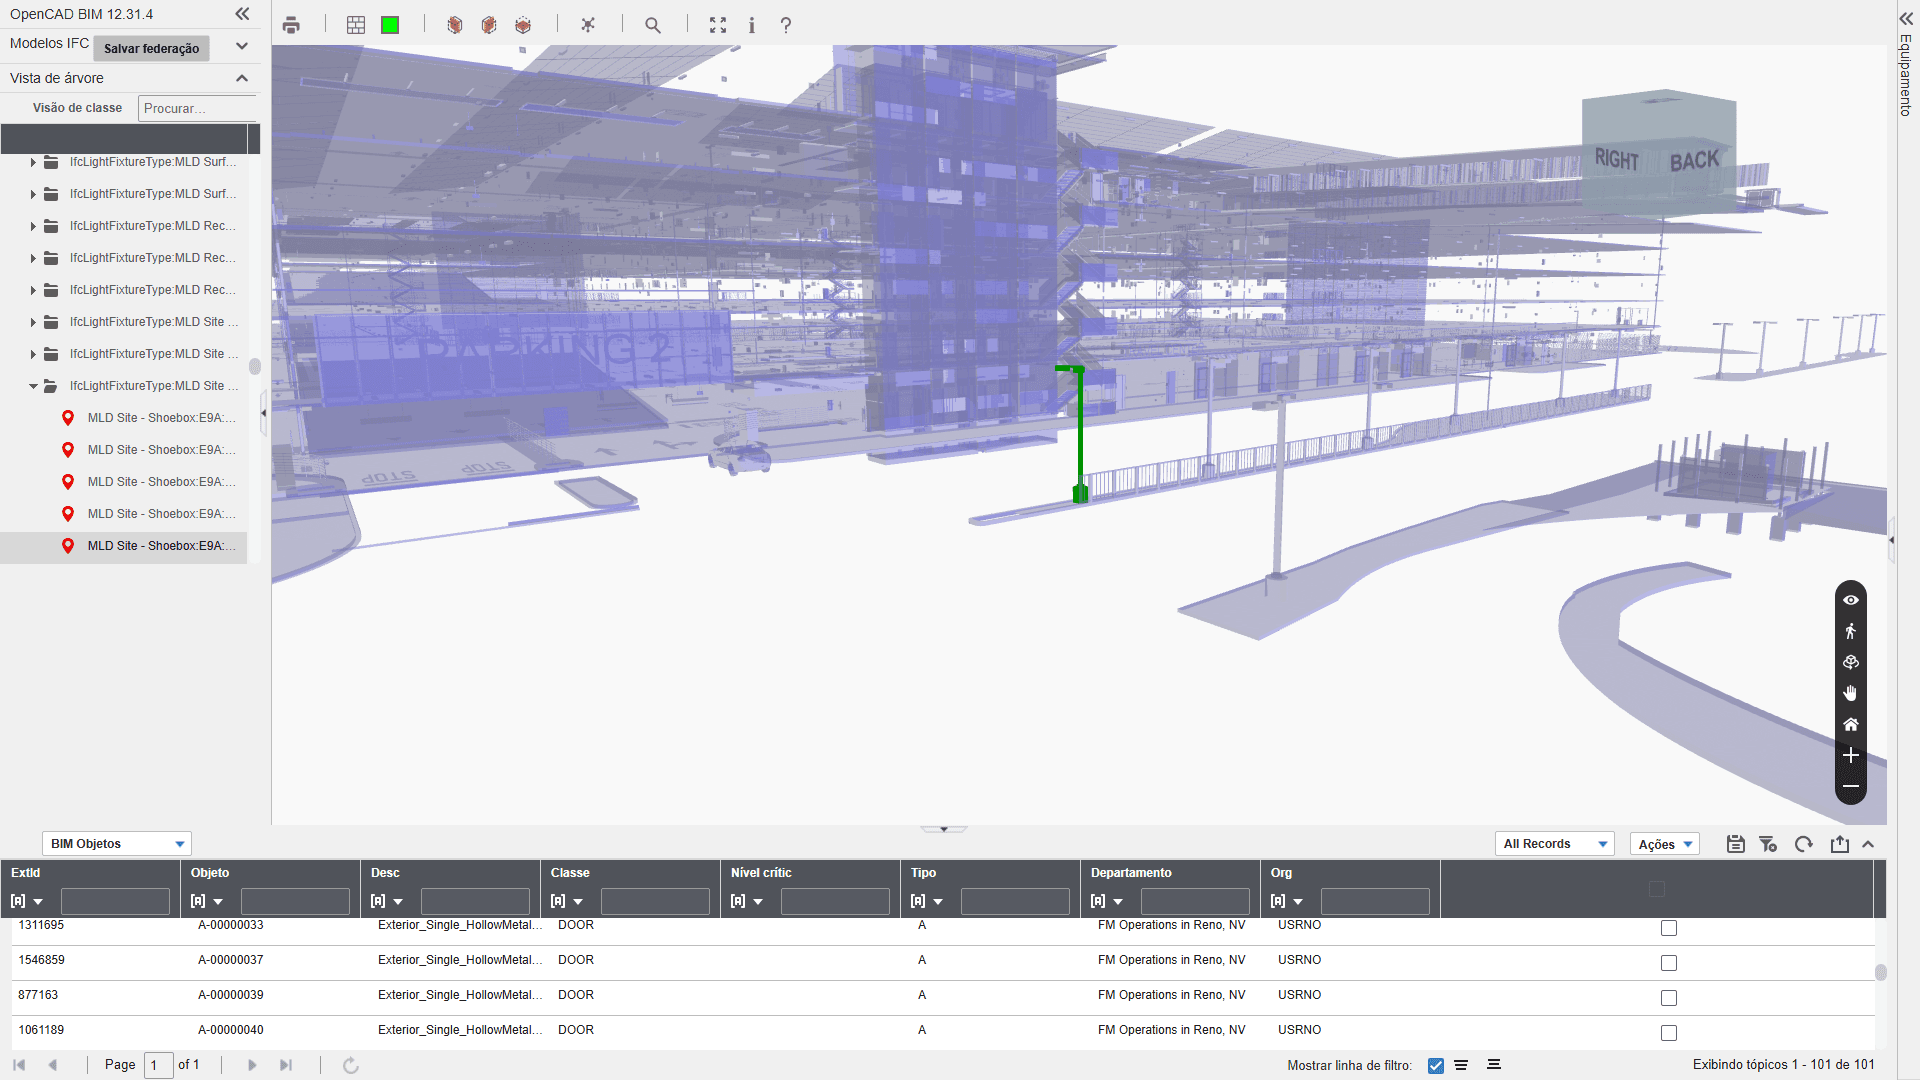Zoom in with the plus icon
Image resolution: width=1920 pixels, height=1080 pixels.
(1851, 755)
